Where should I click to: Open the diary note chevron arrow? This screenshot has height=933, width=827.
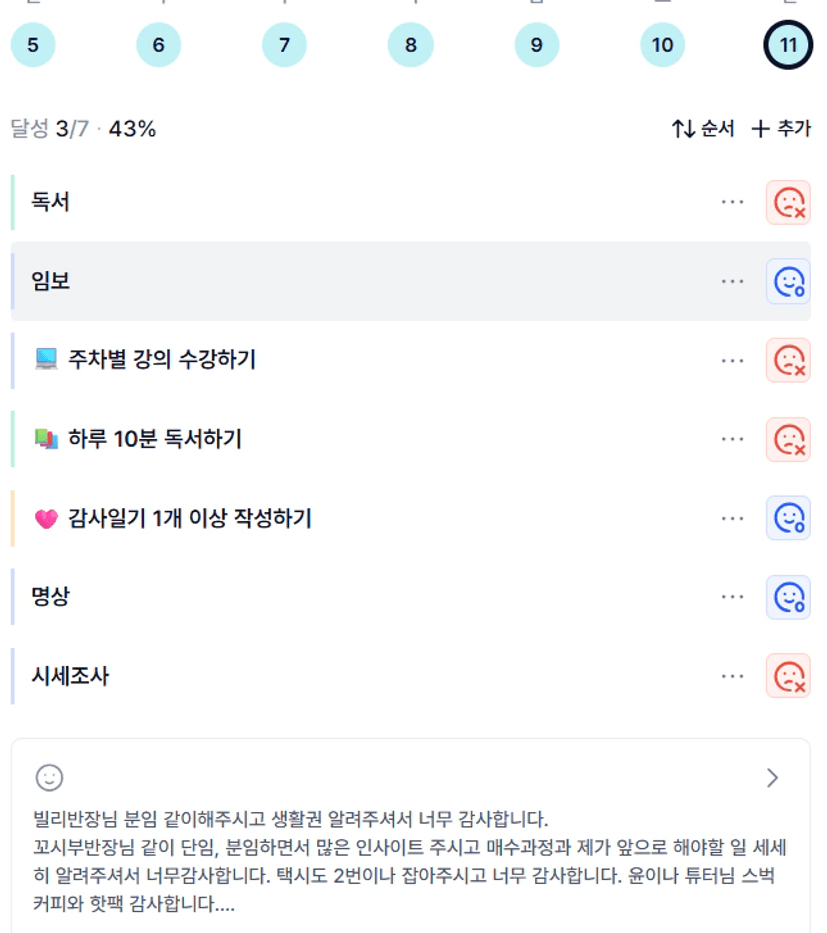[771, 778]
